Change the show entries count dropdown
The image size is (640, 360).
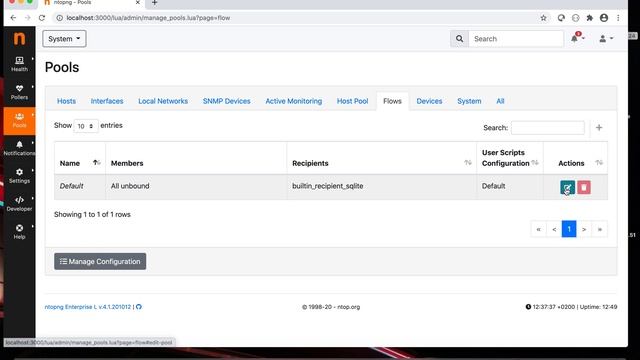pyautogui.click(x=86, y=126)
